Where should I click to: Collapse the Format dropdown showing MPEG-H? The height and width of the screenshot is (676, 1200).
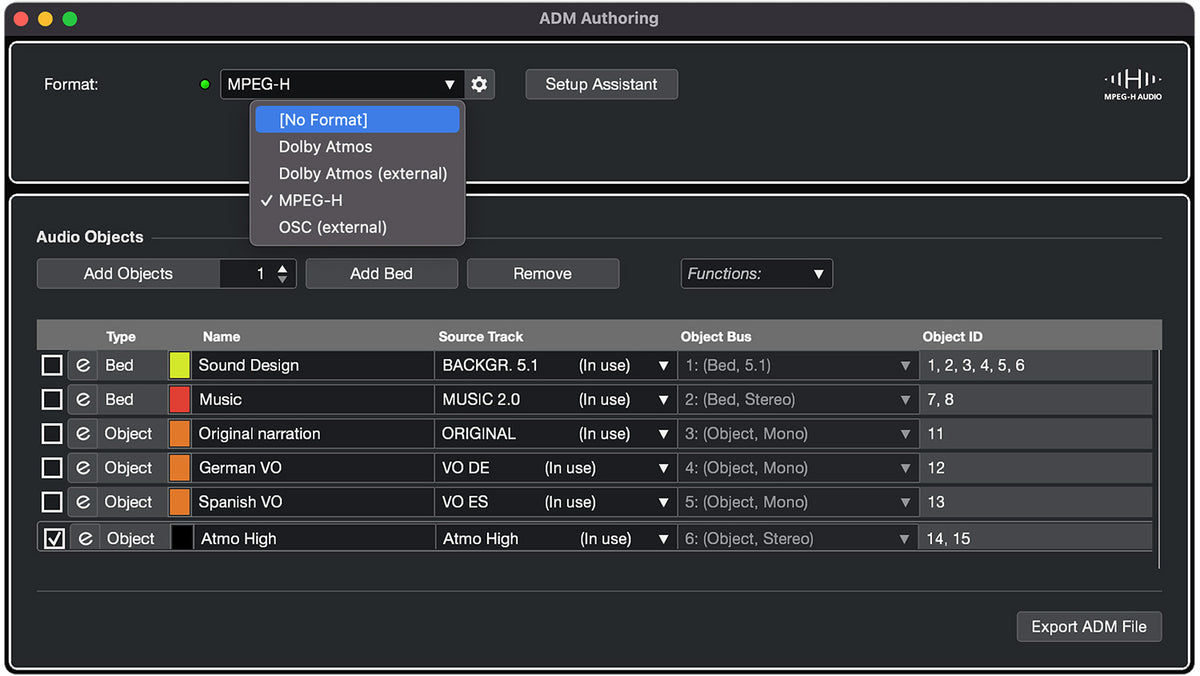coord(342,84)
